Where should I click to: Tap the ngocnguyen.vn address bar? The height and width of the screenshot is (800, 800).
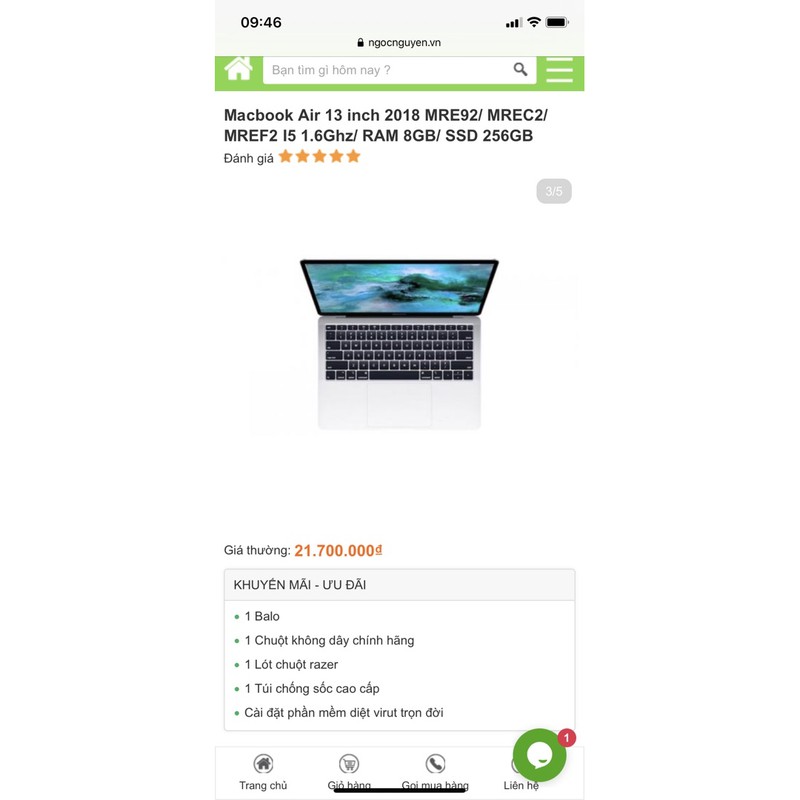pos(399,42)
